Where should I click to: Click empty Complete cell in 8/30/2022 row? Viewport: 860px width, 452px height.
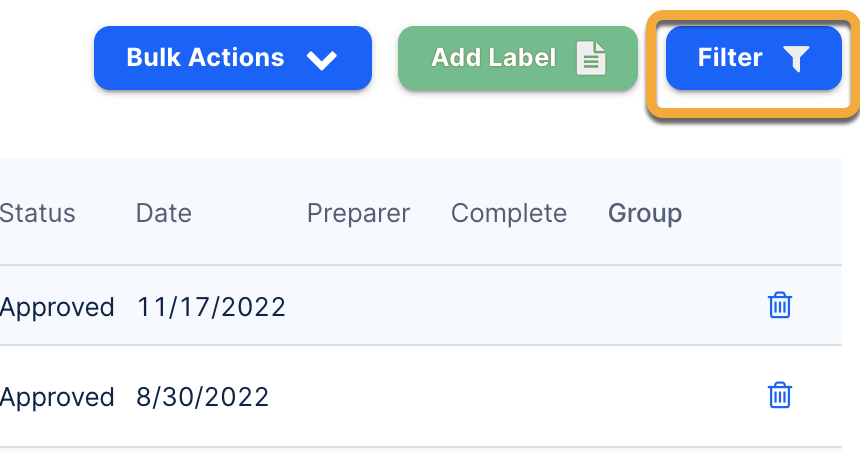pyautogui.click(x=508, y=397)
